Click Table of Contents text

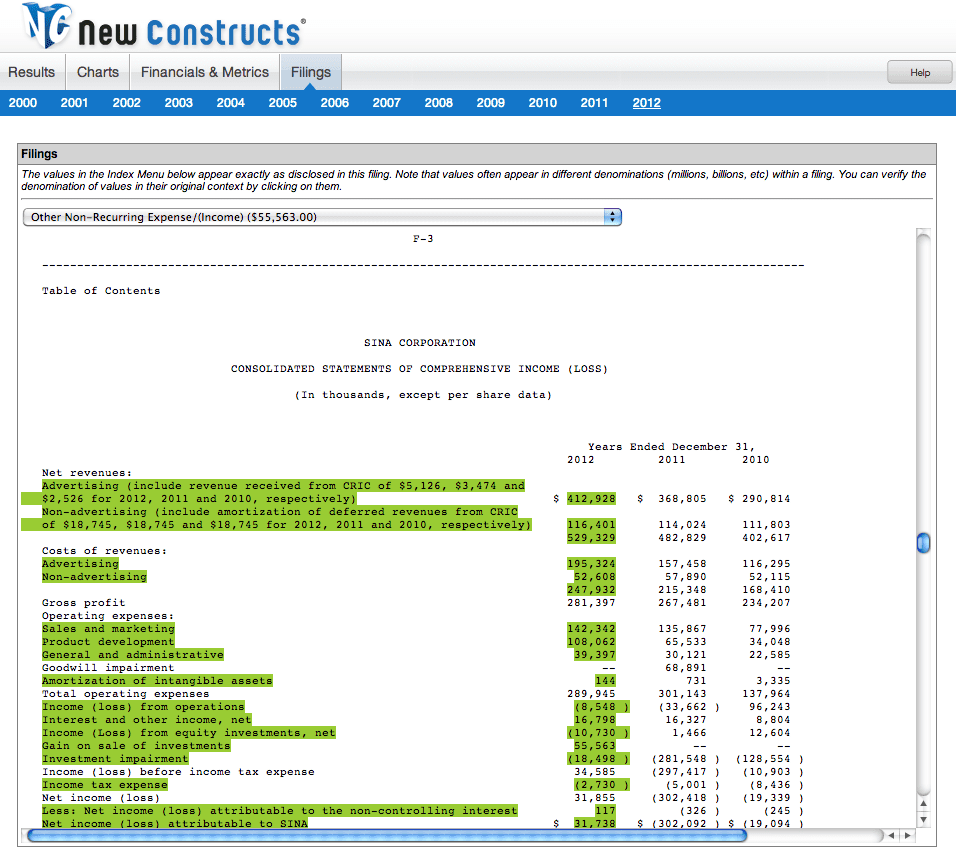pos(101,291)
